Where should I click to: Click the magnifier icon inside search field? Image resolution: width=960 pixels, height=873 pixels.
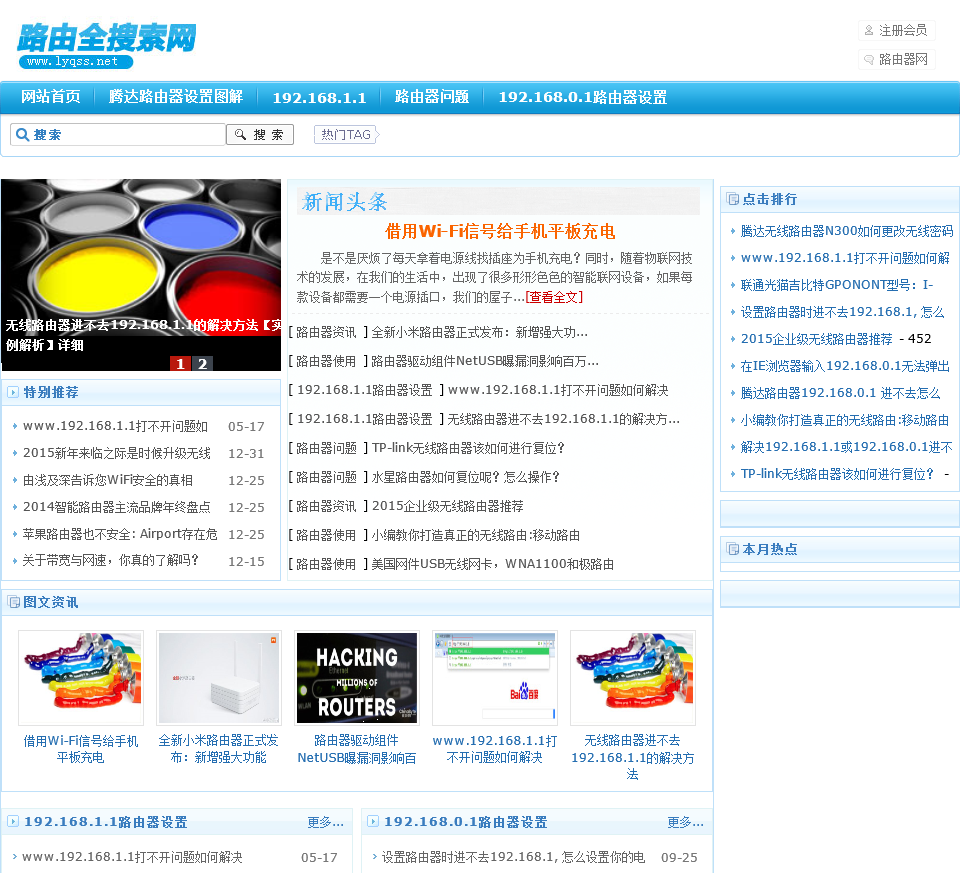click(x=23, y=135)
